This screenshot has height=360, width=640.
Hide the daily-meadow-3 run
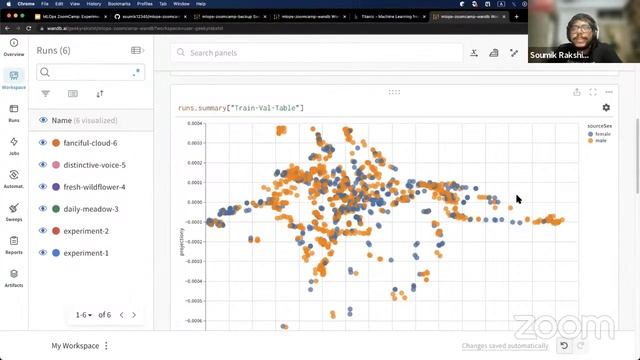click(43, 209)
